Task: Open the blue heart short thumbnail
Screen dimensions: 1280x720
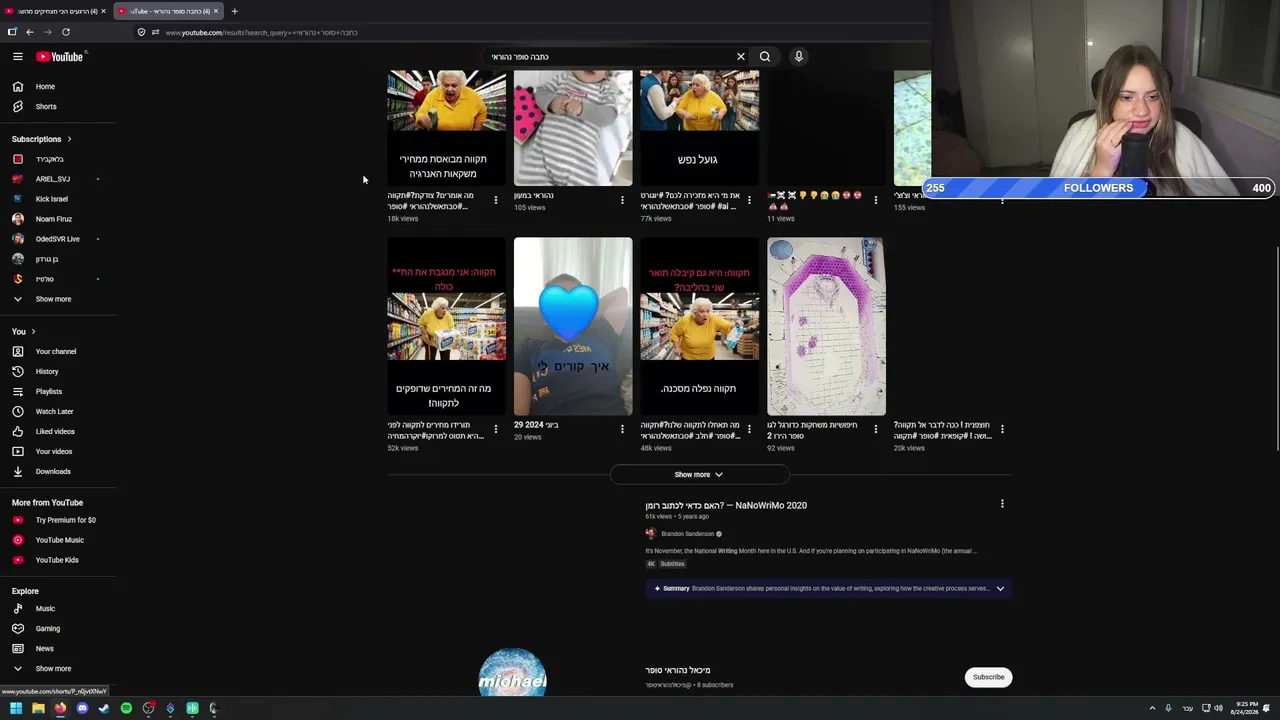Action: point(573,326)
